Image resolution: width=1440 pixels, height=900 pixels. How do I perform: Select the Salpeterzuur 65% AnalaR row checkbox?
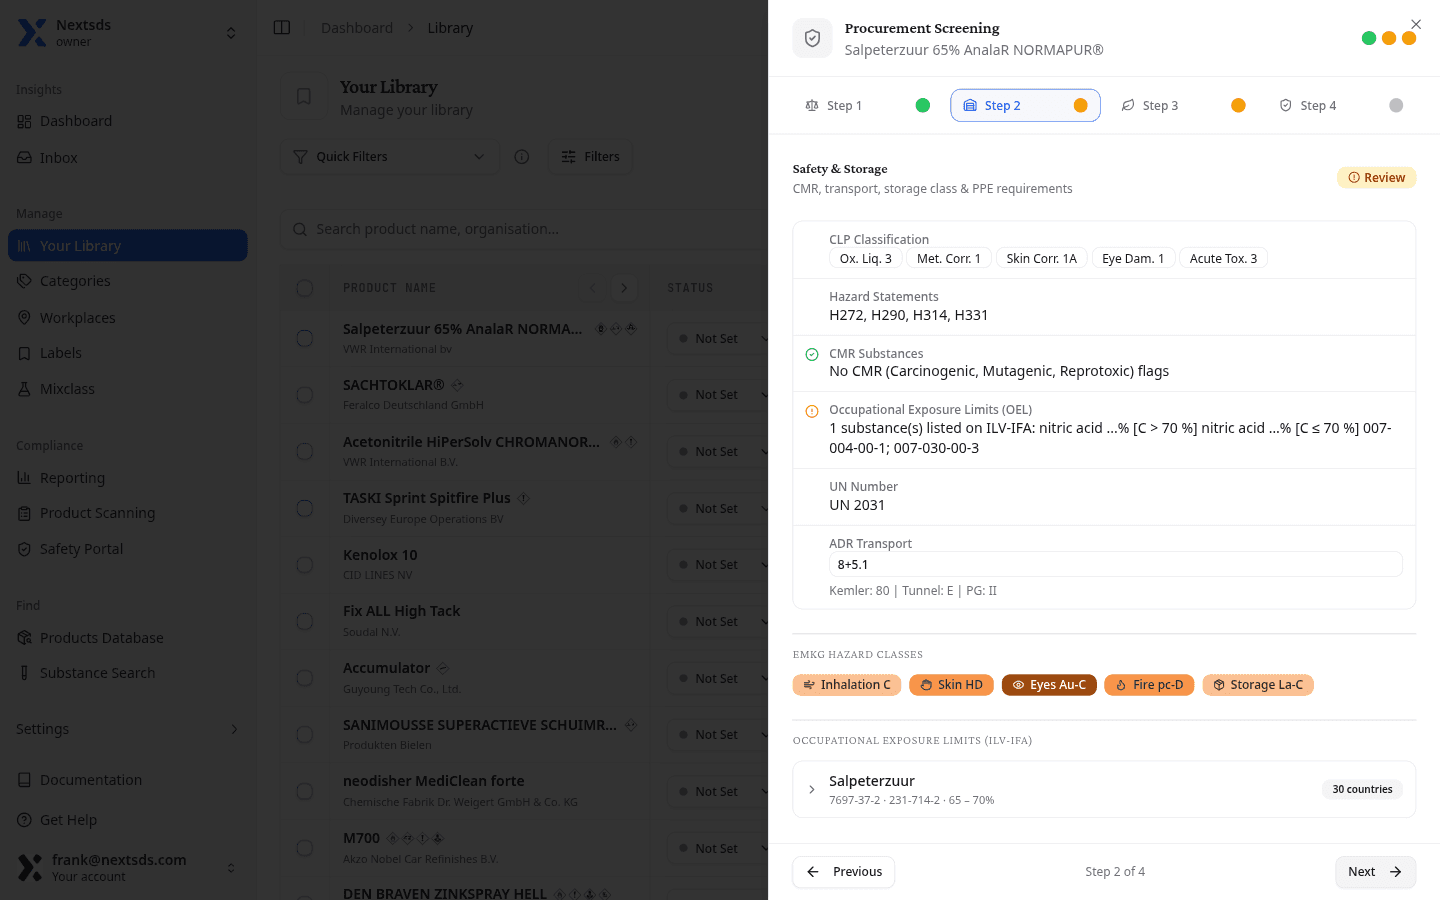[x=305, y=338]
